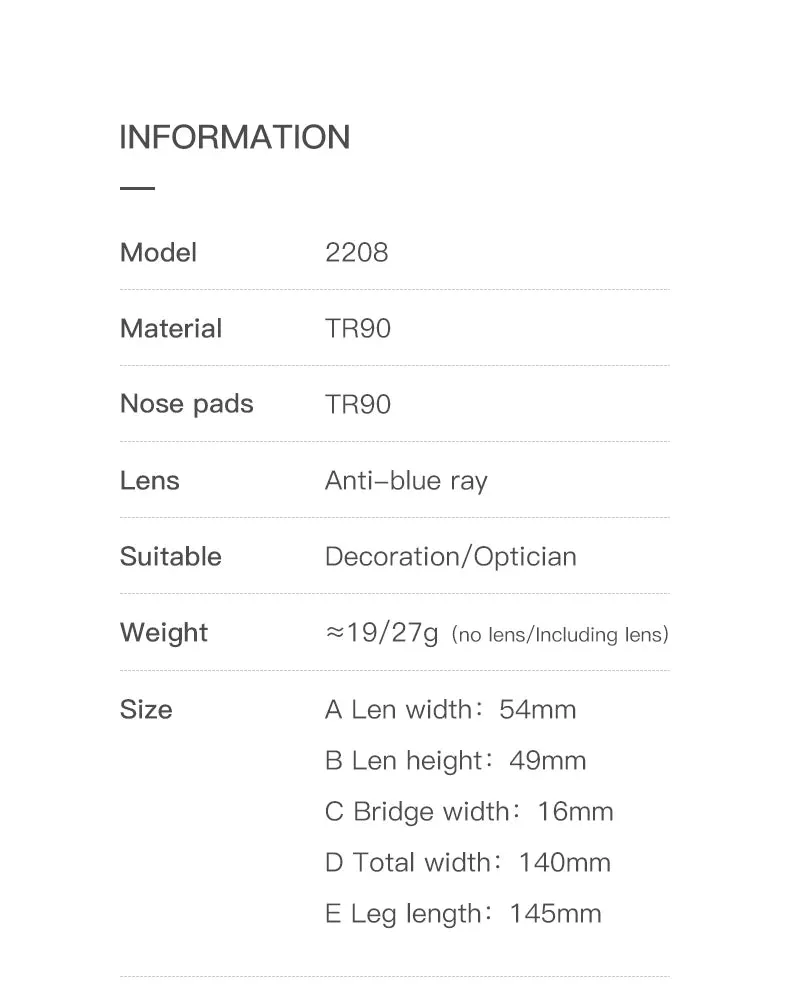The height and width of the screenshot is (988, 790).
Task: Select the Nose pads label
Action: click(187, 405)
